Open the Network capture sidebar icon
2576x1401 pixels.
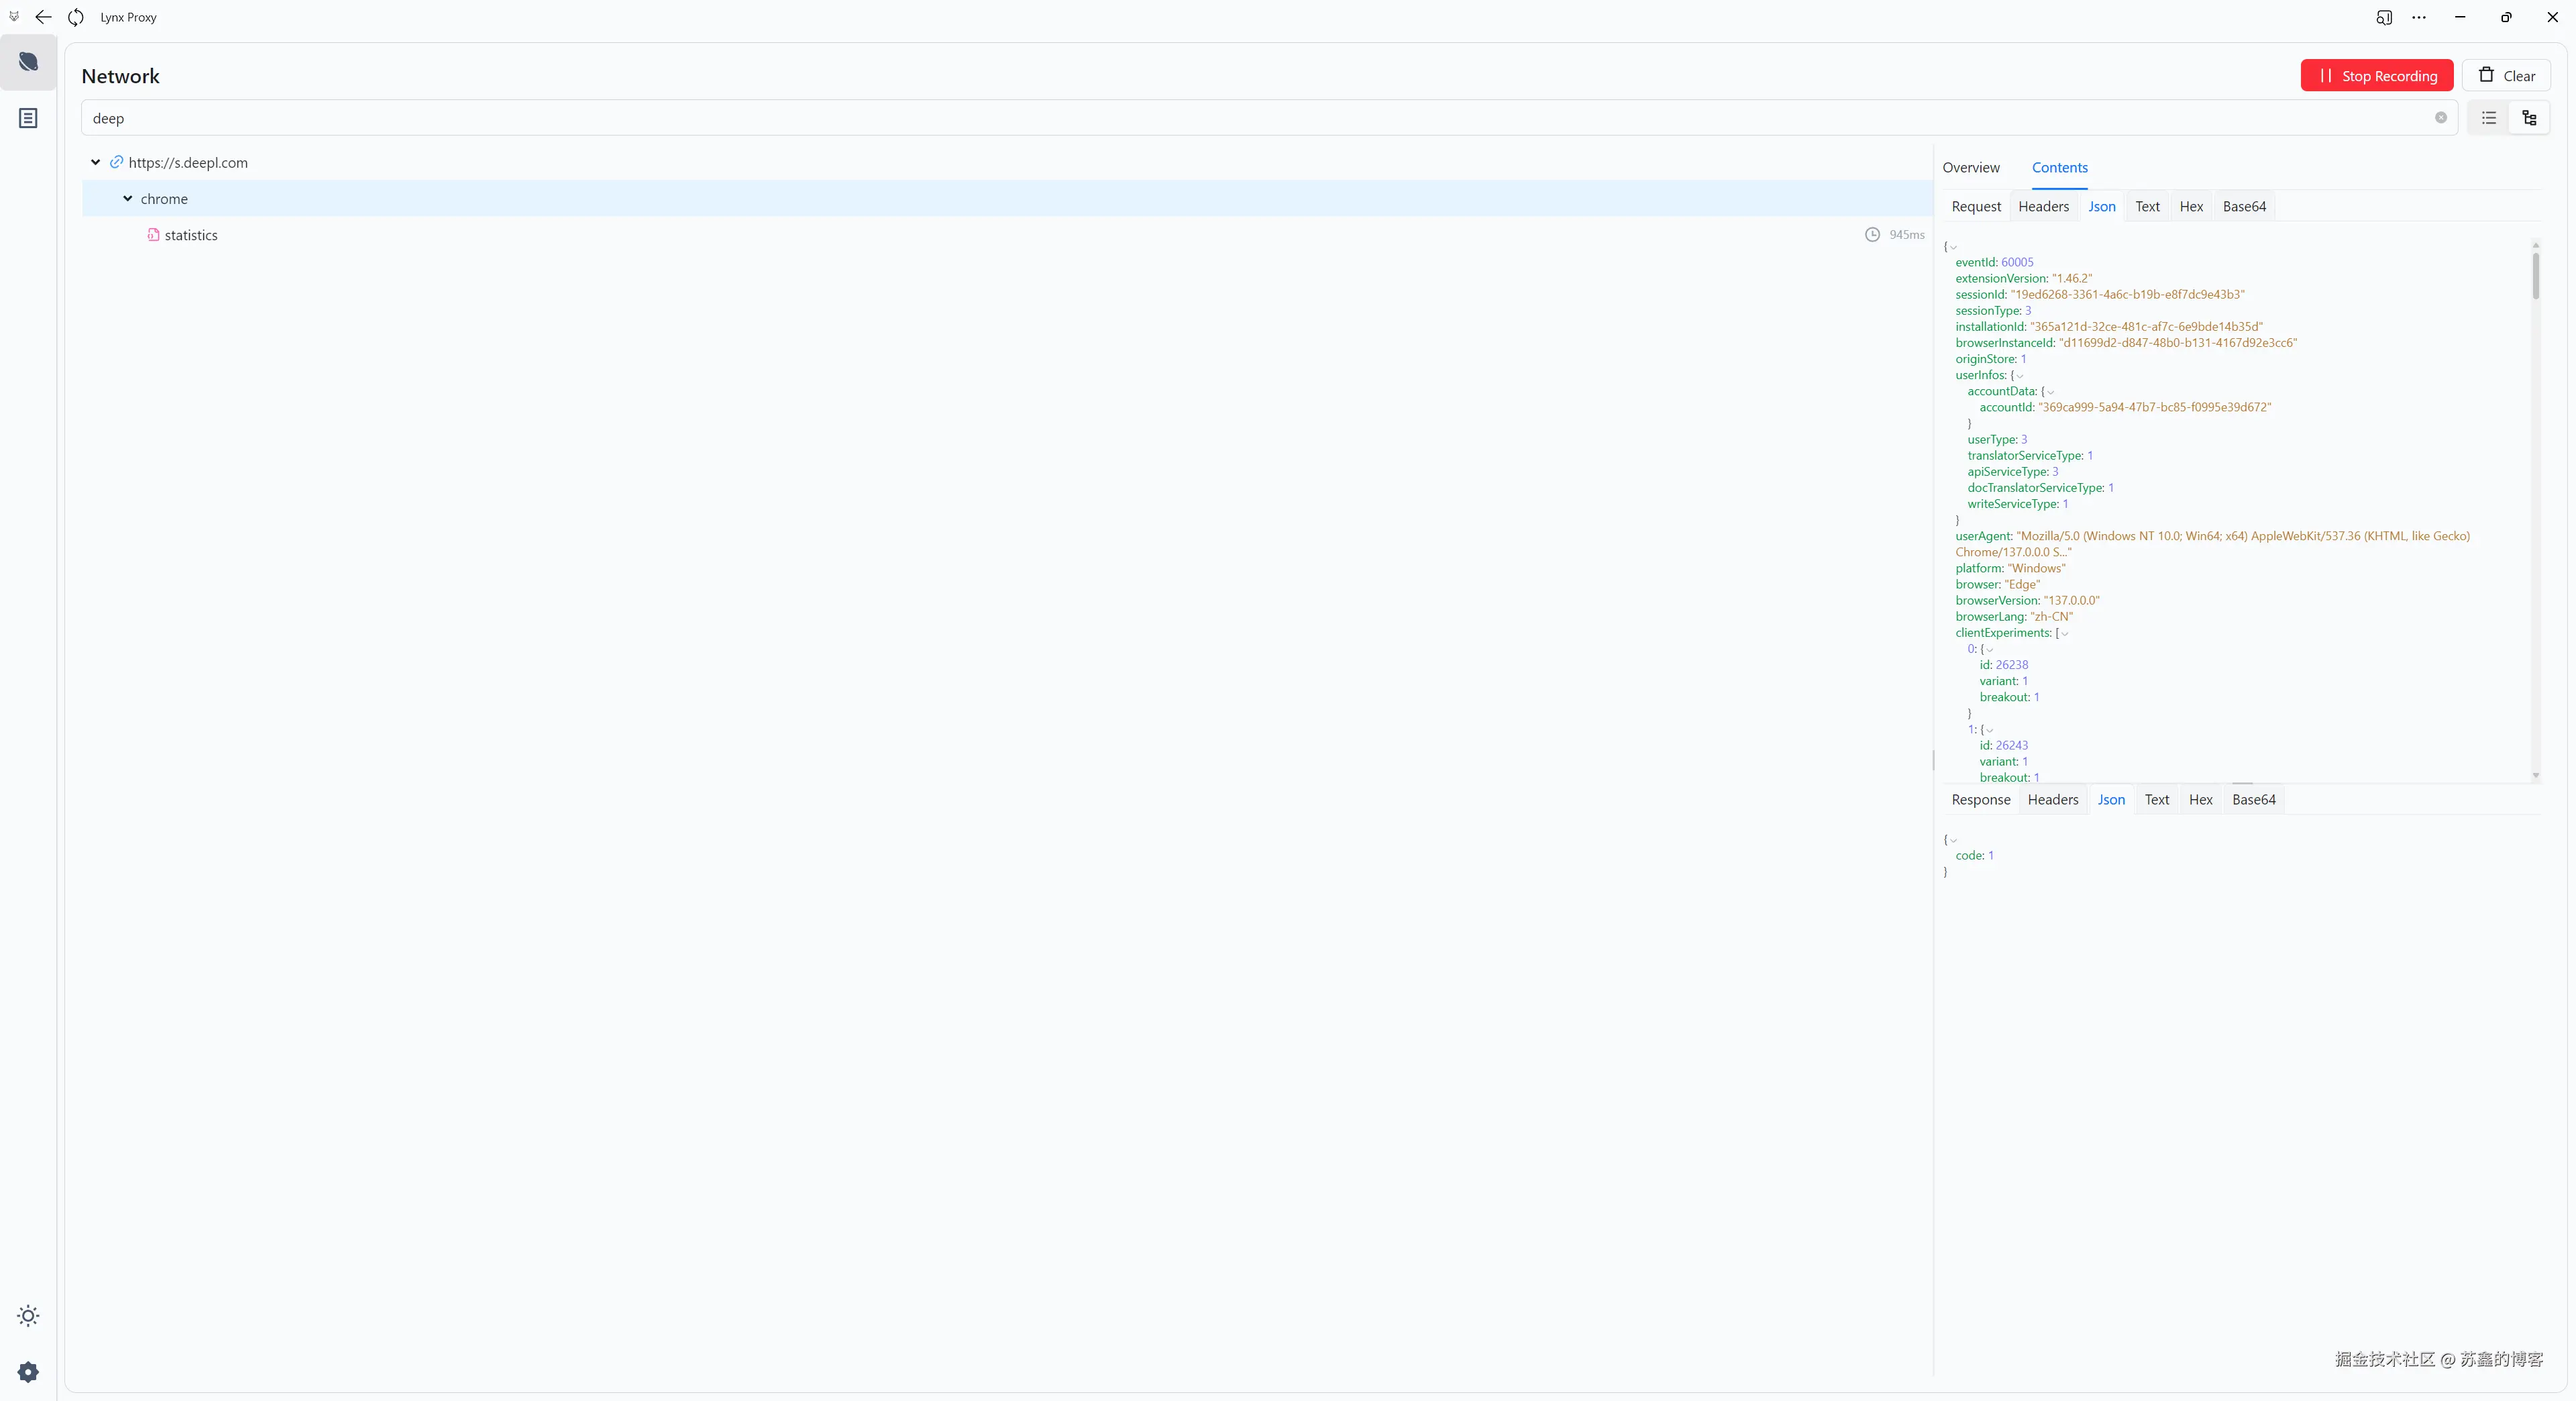(28, 62)
